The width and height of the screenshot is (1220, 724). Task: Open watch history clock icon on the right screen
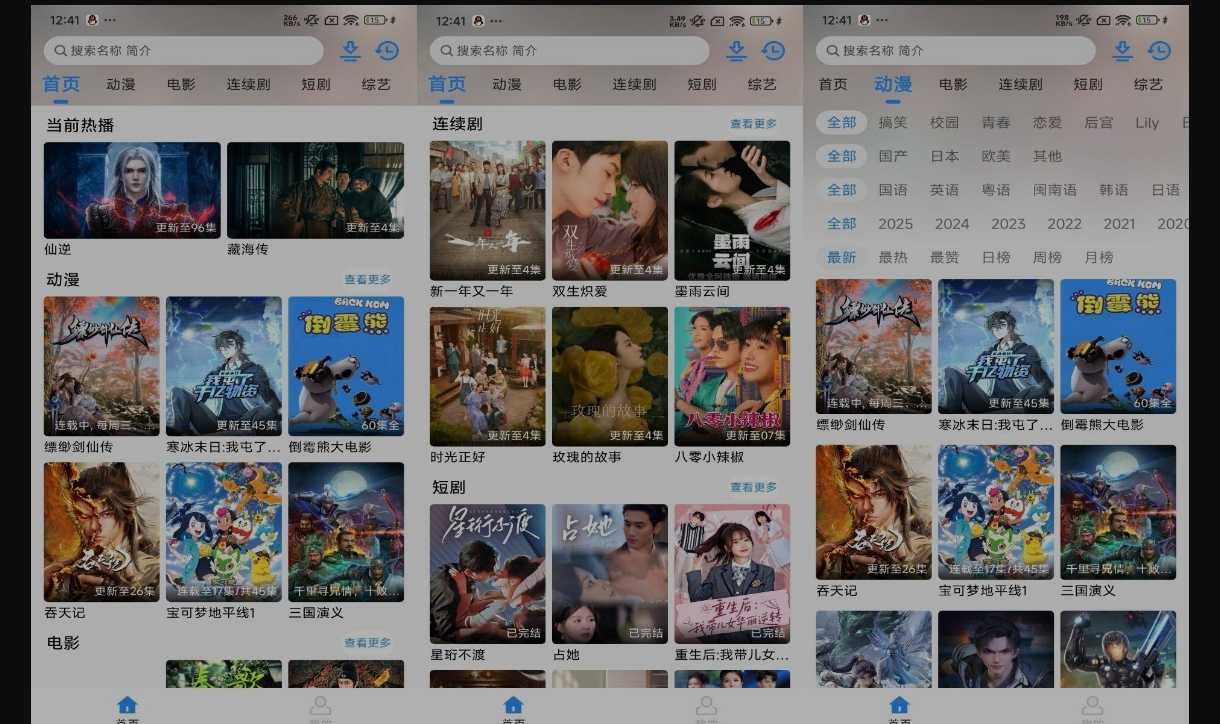1159,51
